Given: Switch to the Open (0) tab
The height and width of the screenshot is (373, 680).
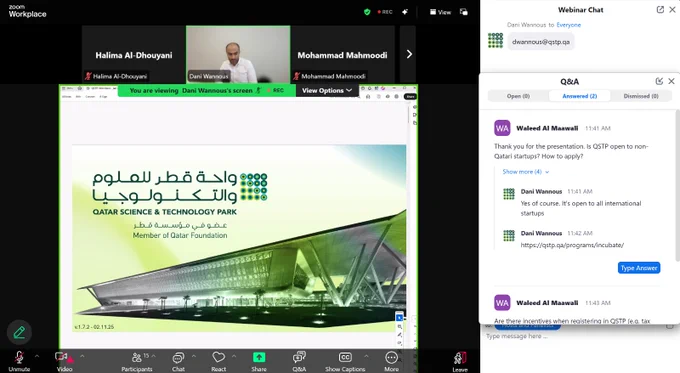Looking at the screenshot, I should [x=518, y=96].
